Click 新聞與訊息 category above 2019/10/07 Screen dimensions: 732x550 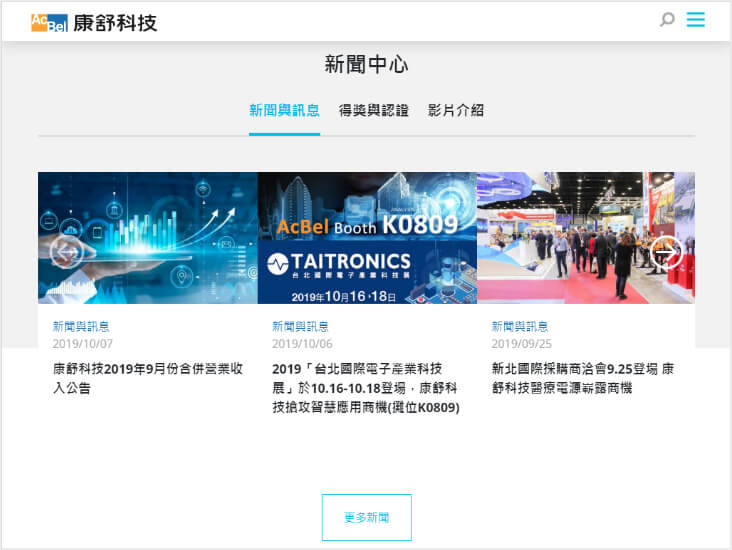[x=81, y=326]
